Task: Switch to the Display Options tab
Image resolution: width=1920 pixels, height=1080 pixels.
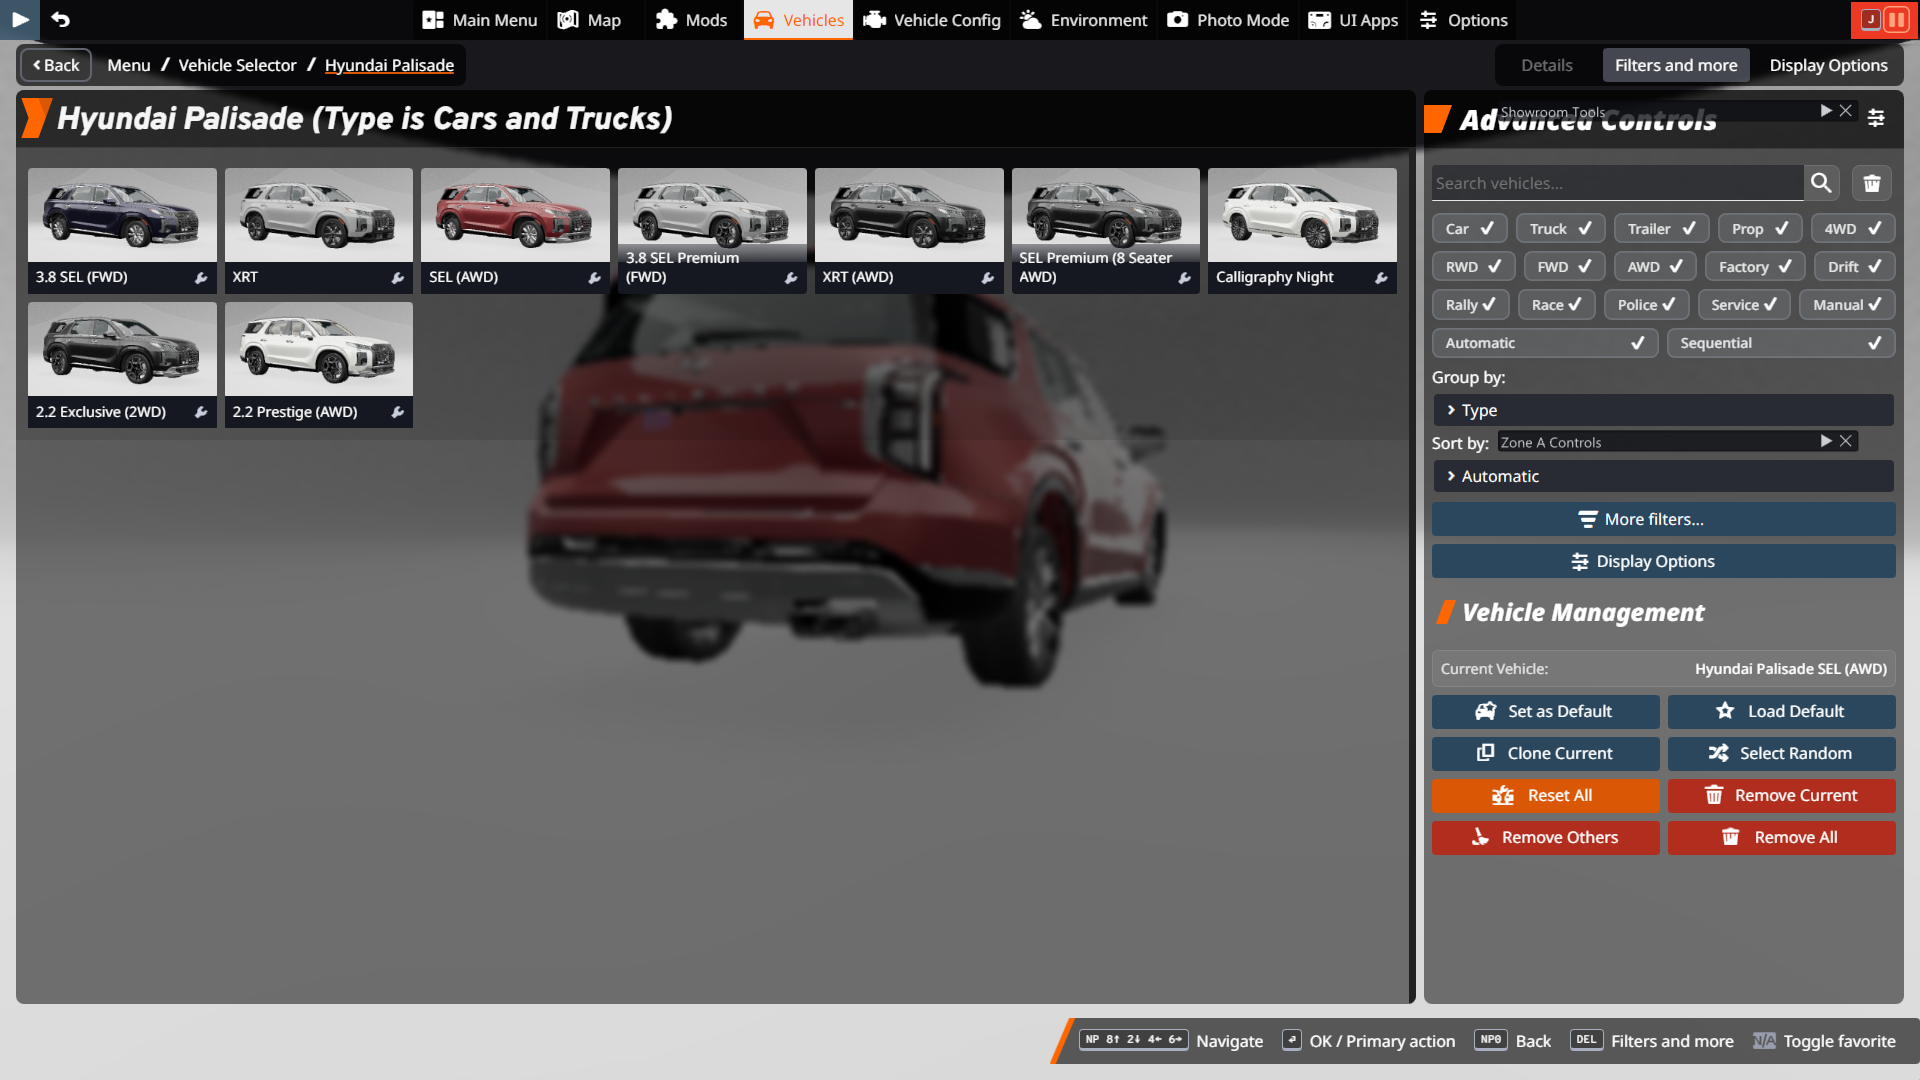Action: [1828, 65]
